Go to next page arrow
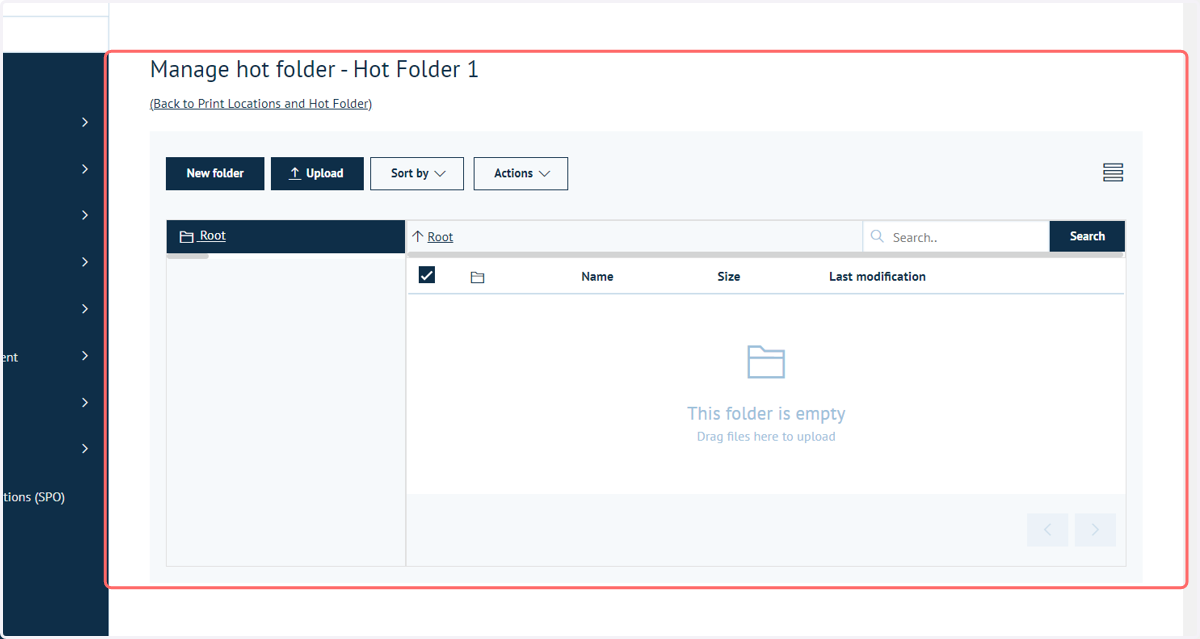The height and width of the screenshot is (639, 1200). 1095,530
